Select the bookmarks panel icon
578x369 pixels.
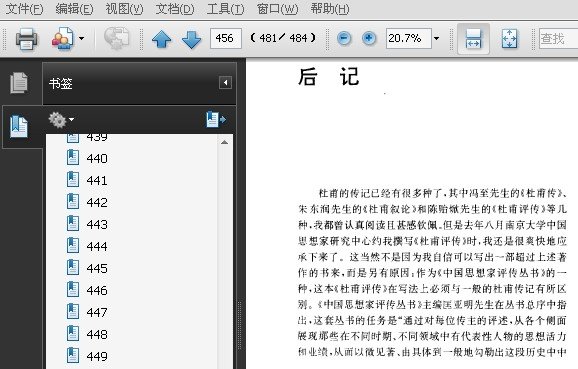click(19, 126)
